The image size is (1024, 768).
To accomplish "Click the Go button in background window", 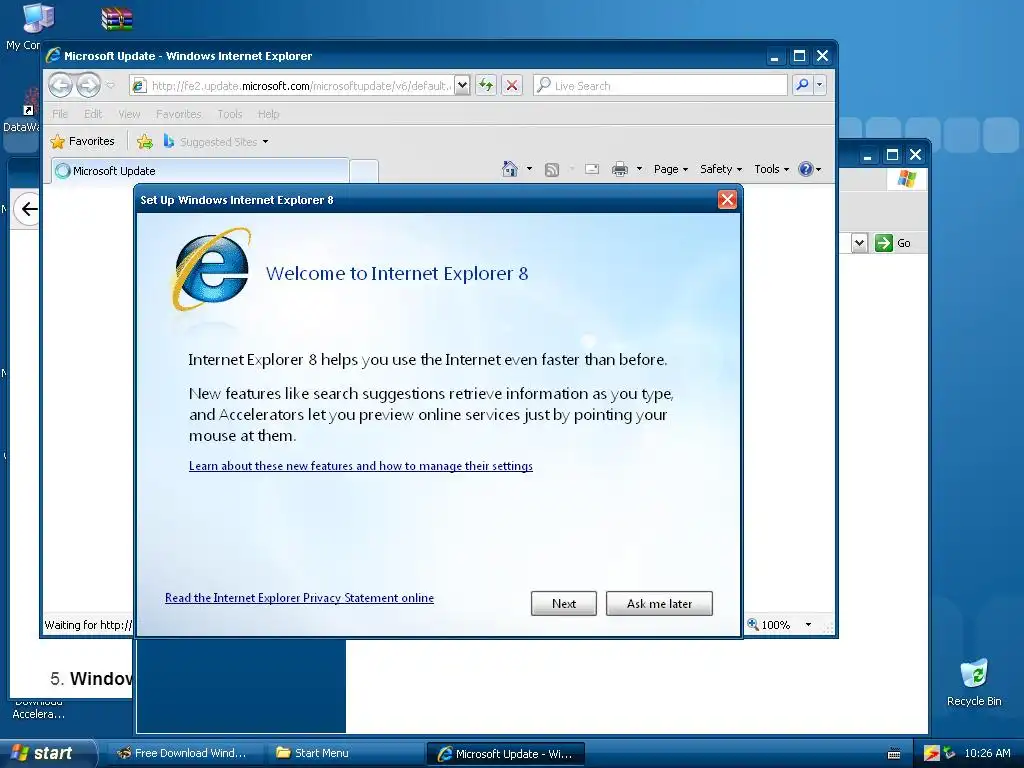I will click(x=893, y=243).
